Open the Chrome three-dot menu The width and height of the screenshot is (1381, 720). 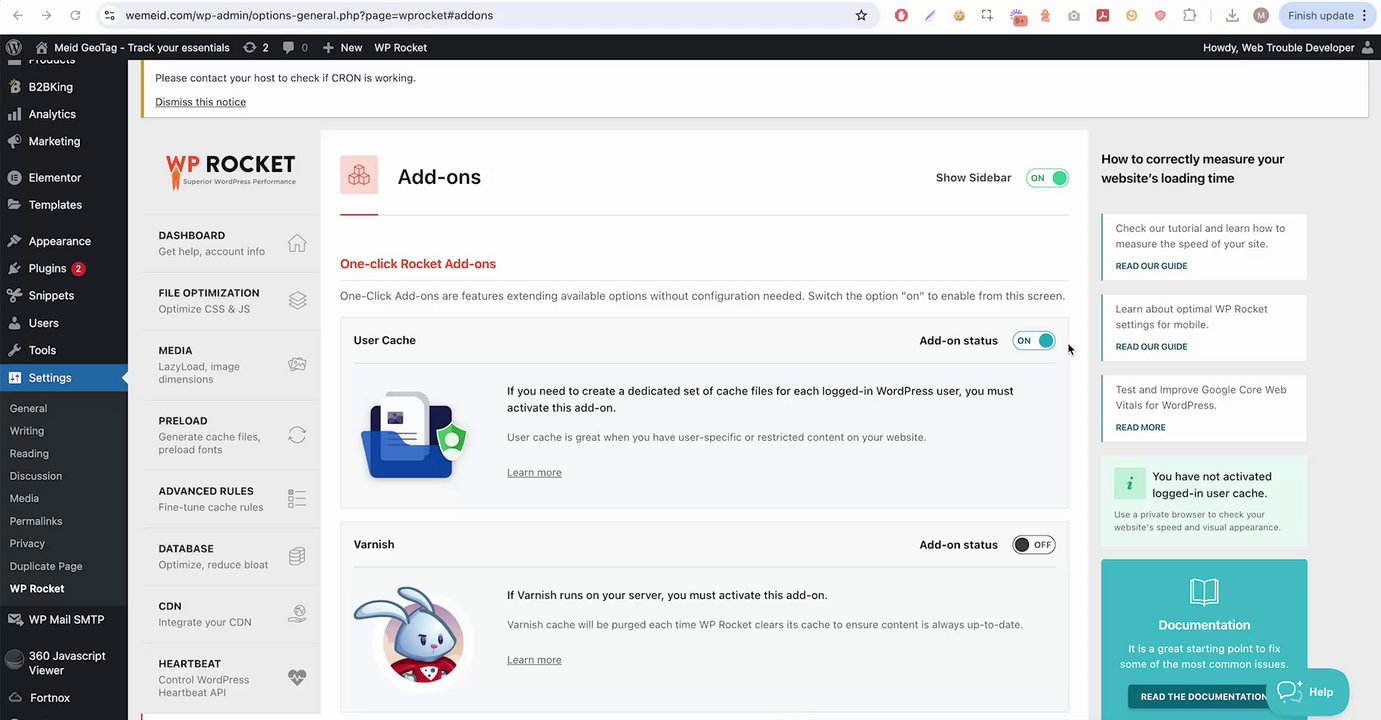[1365, 15]
